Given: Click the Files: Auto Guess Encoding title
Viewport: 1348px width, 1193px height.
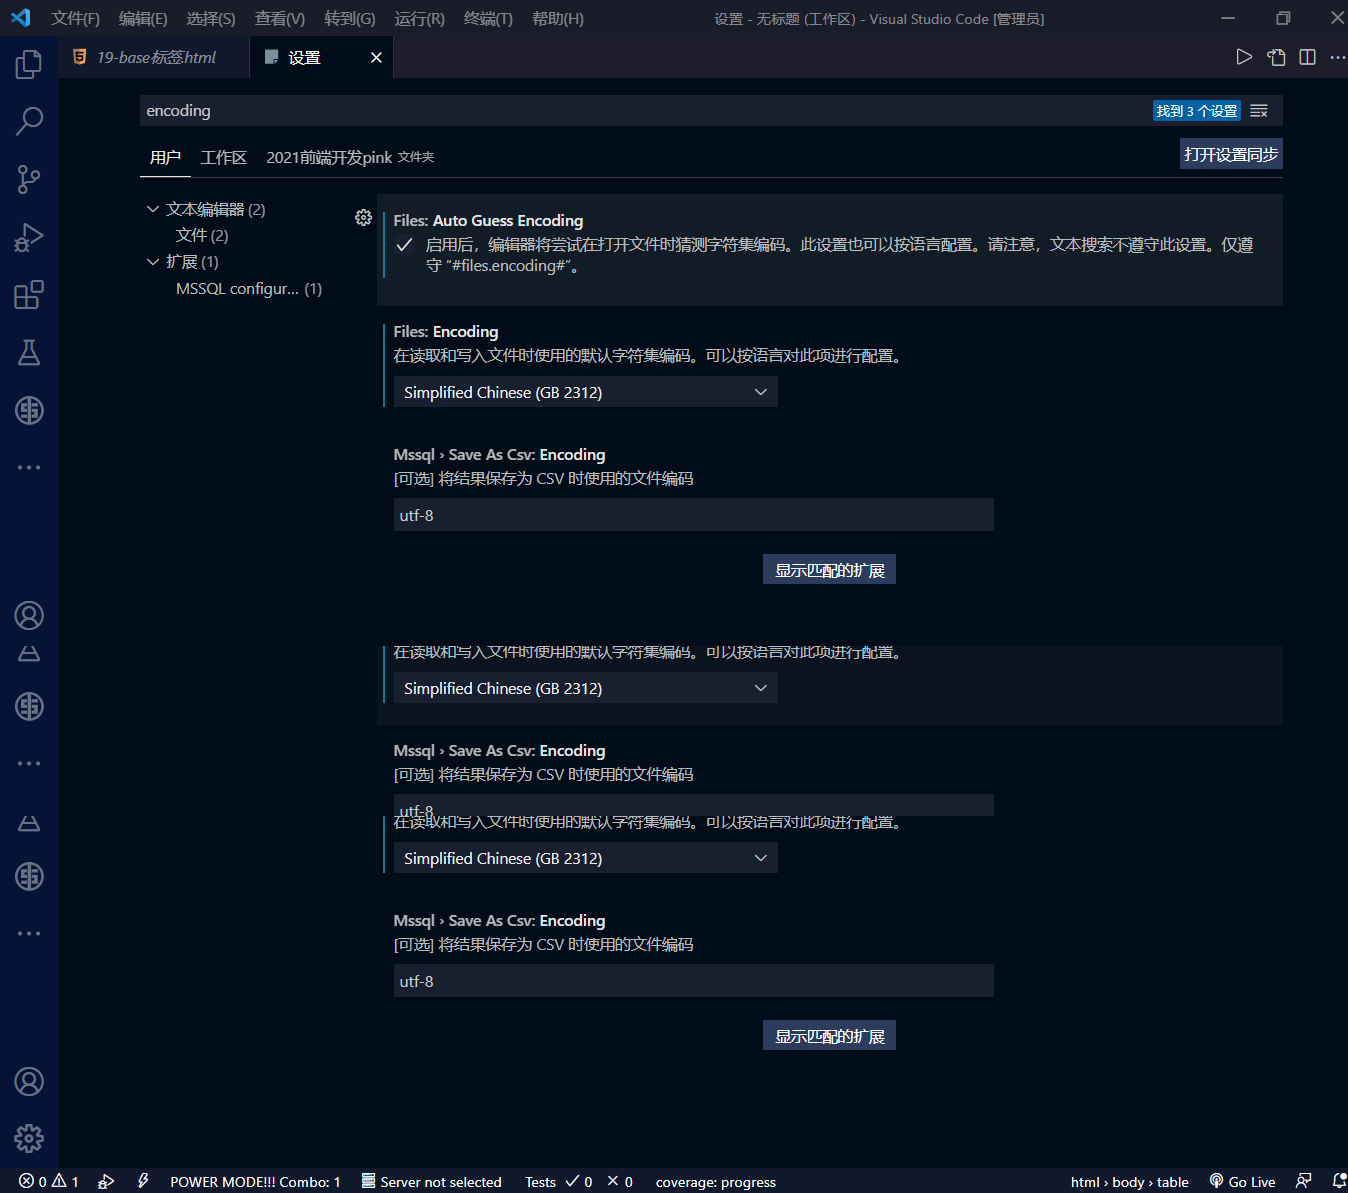Looking at the screenshot, I should coord(488,220).
